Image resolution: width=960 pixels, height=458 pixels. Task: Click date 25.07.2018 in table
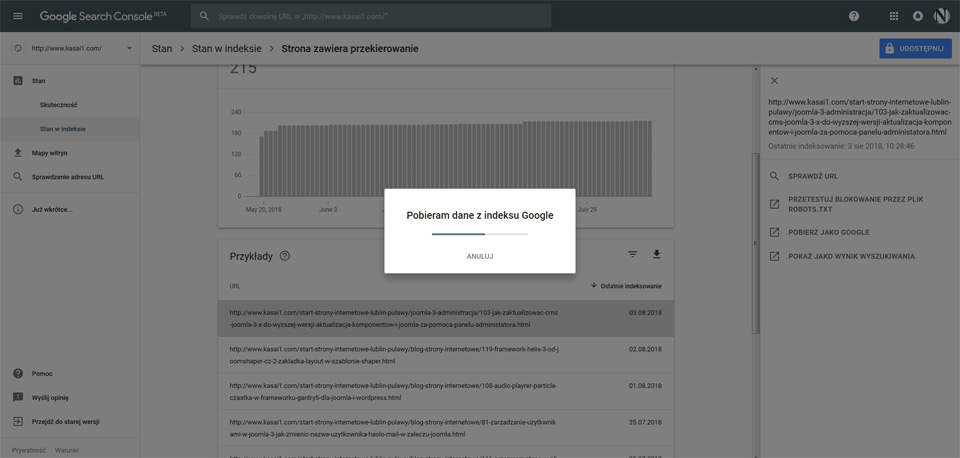coord(645,423)
